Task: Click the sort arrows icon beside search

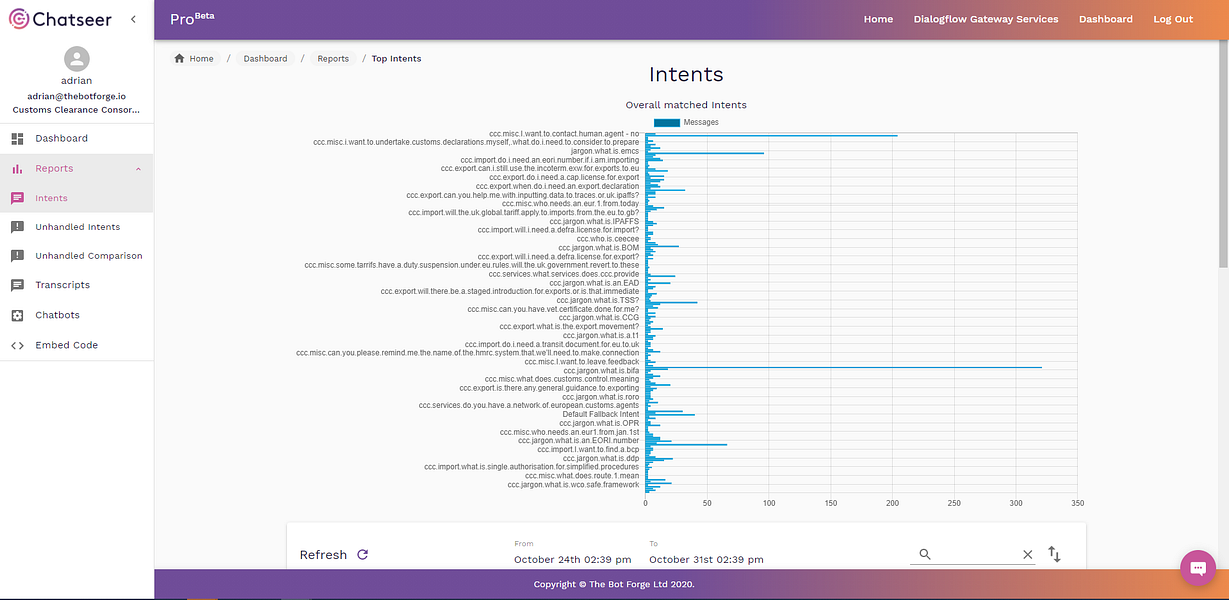Action: (1054, 554)
